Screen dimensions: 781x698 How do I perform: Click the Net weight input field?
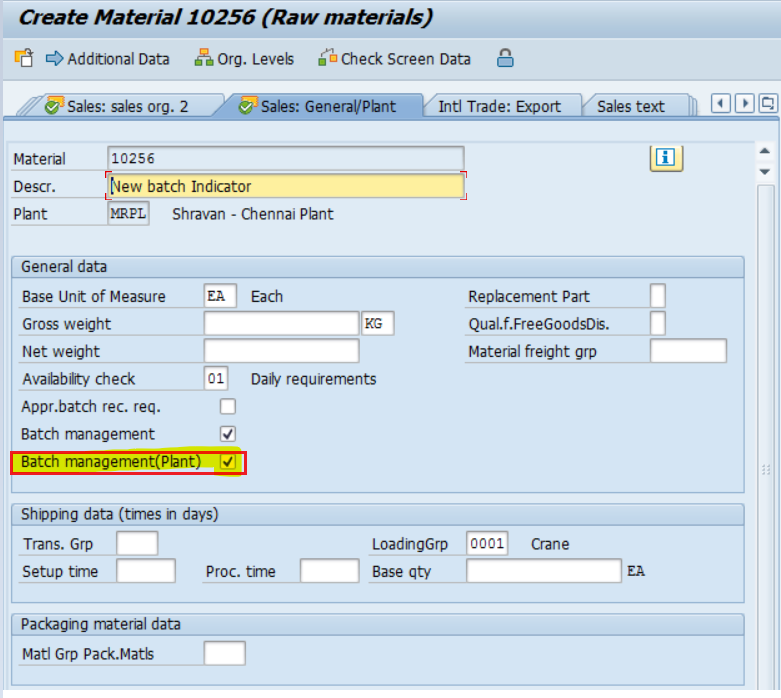[281, 351]
